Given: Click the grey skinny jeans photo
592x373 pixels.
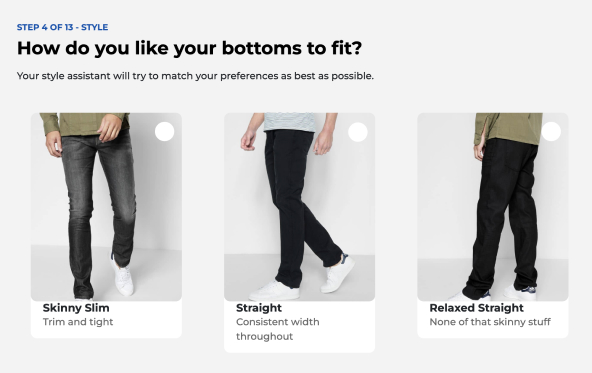Looking at the screenshot, I should (106, 207).
